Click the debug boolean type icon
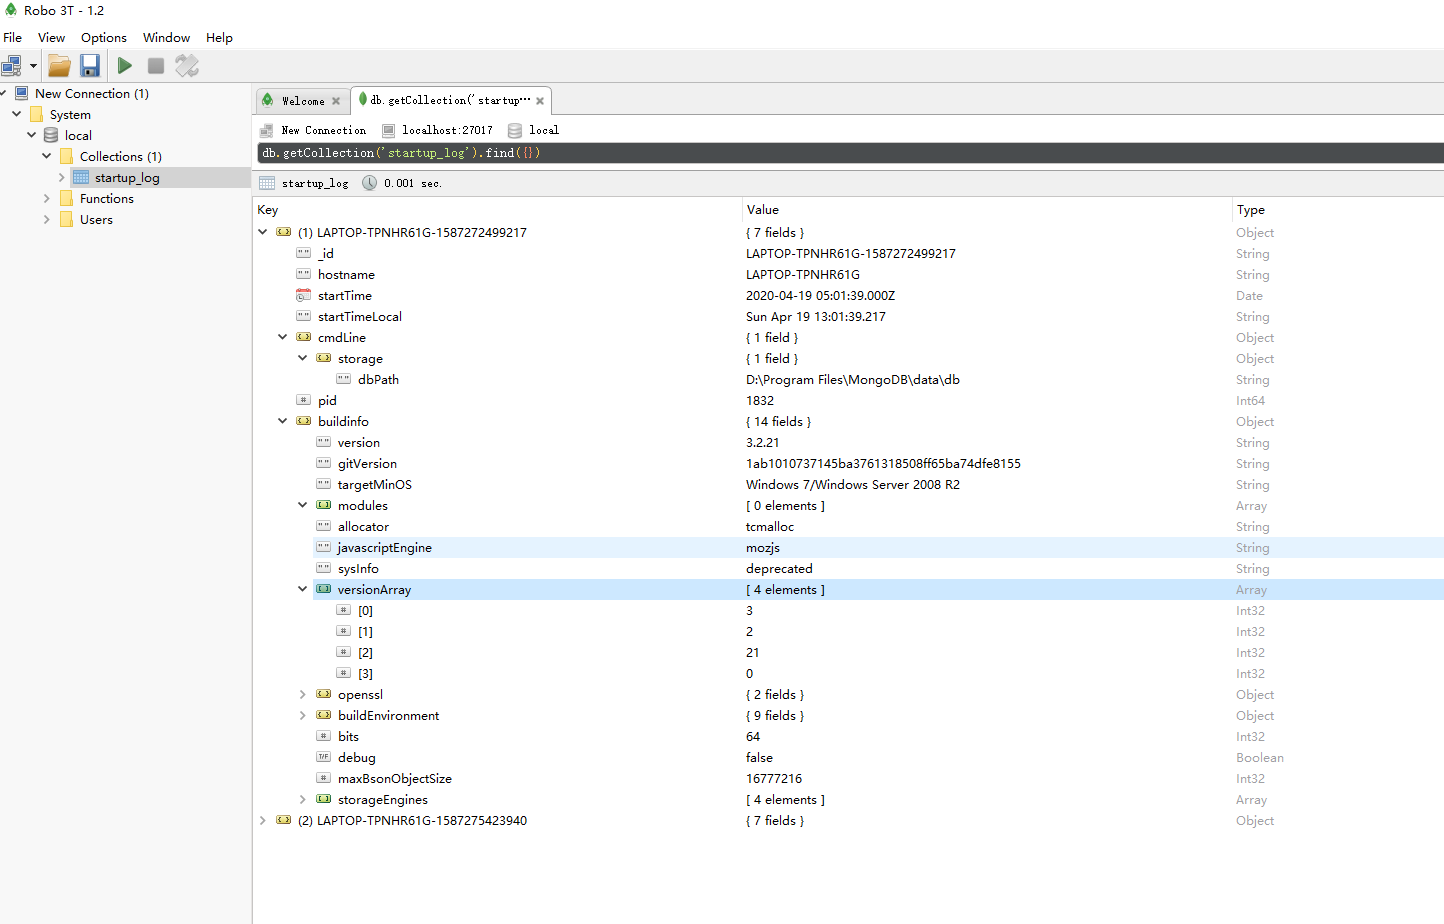 (323, 757)
